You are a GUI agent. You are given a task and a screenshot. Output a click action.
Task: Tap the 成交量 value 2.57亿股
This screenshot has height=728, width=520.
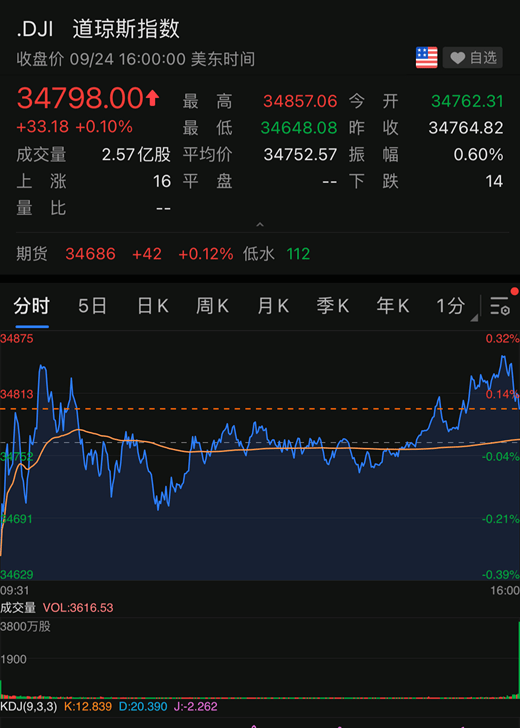click(x=136, y=155)
